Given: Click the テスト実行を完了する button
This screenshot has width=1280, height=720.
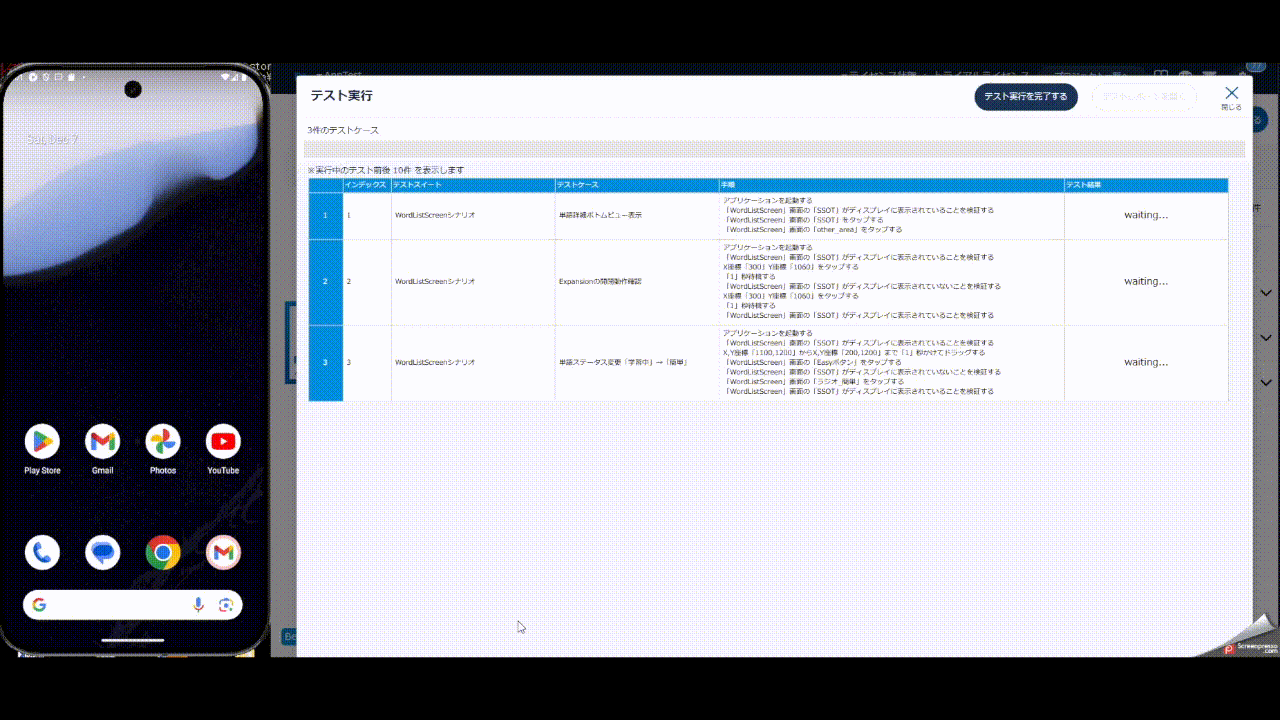Looking at the screenshot, I should point(1026,96).
